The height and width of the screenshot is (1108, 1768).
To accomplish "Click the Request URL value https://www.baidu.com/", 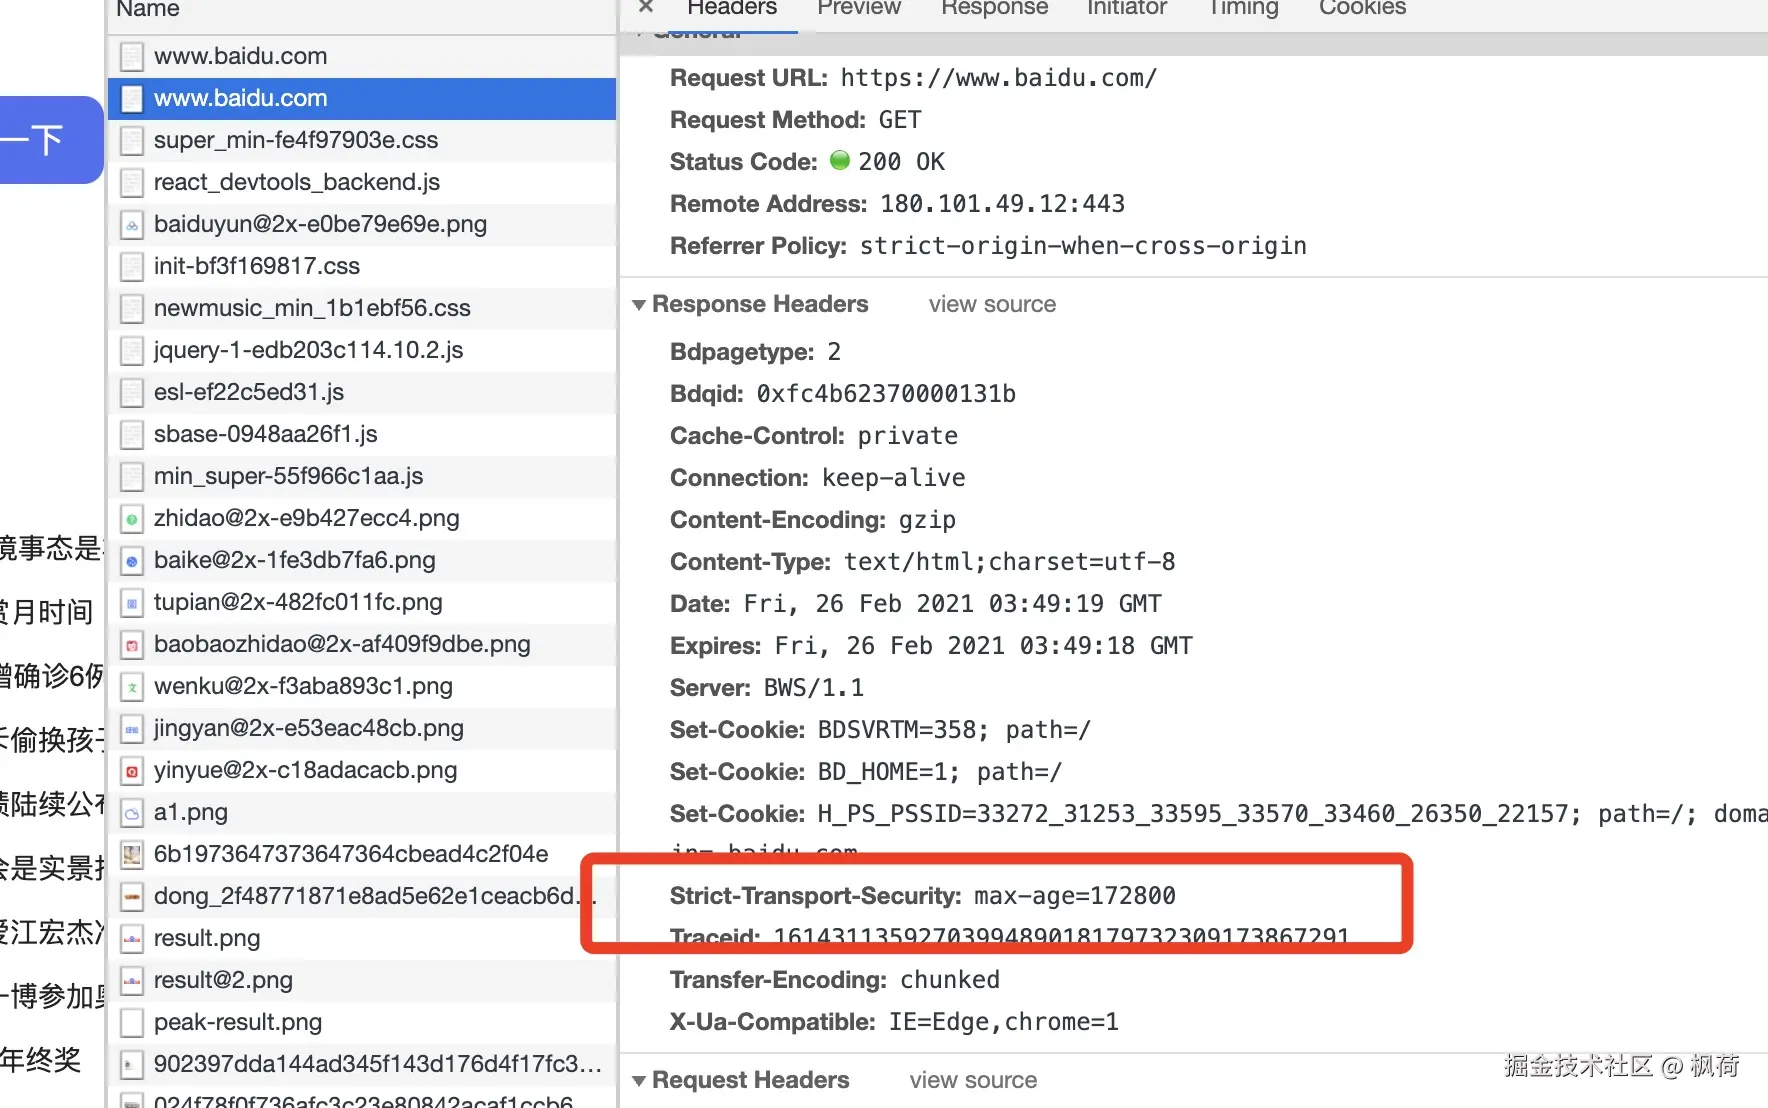I will click(998, 78).
